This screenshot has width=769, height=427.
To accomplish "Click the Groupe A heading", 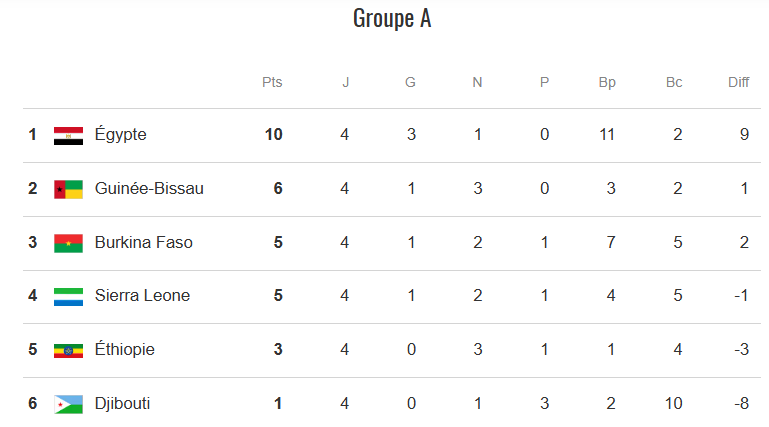I will click(392, 18).
